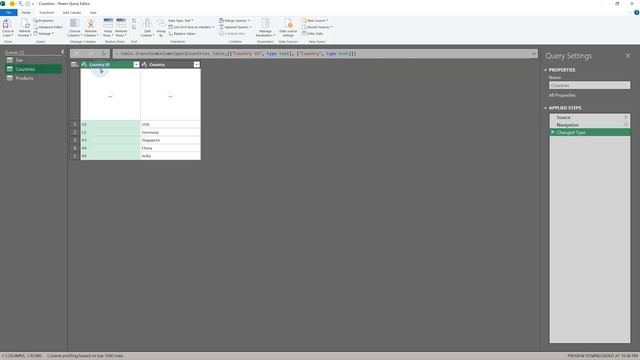This screenshot has width=640, height=360.
Task: Expand the formula bar with the chevron
Action: pyautogui.click(x=533, y=53)
